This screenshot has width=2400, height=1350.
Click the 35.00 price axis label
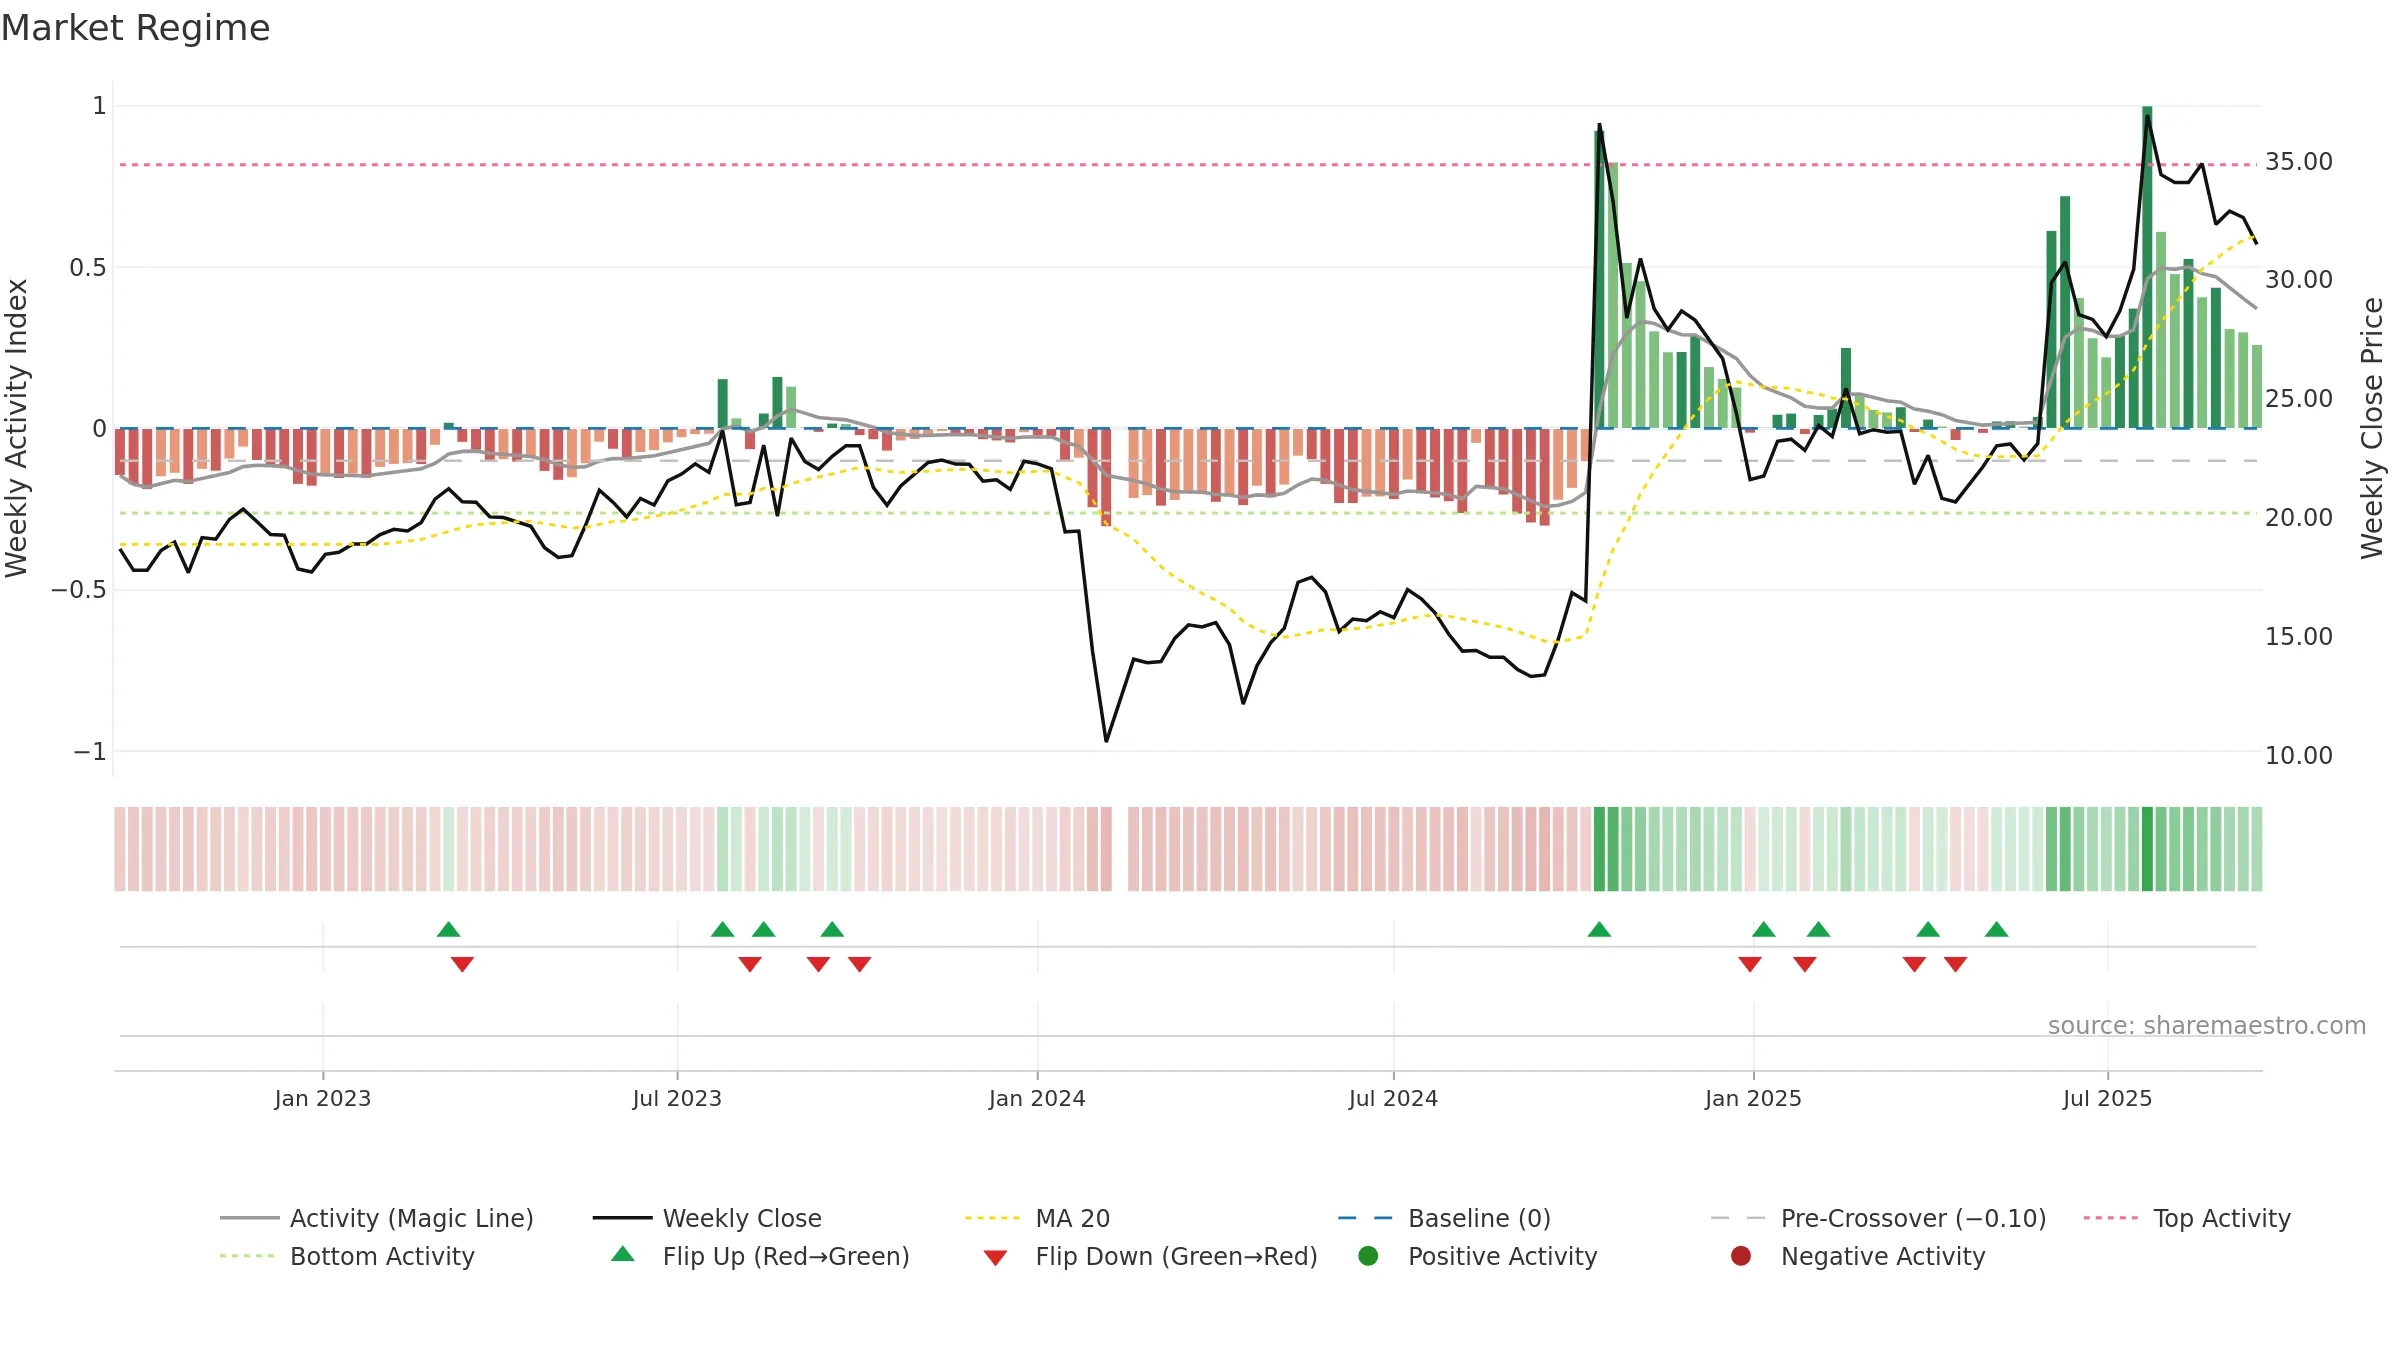coord(2299,162)
